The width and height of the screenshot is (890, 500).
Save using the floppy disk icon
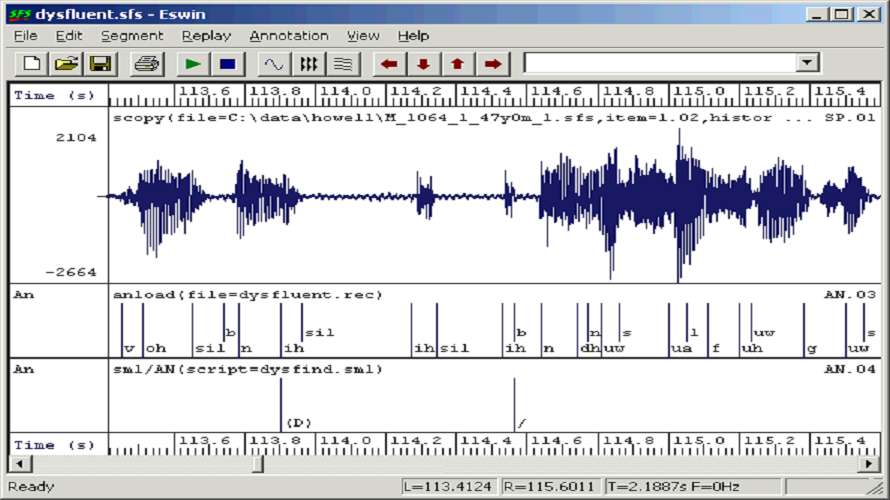[100, 64]
